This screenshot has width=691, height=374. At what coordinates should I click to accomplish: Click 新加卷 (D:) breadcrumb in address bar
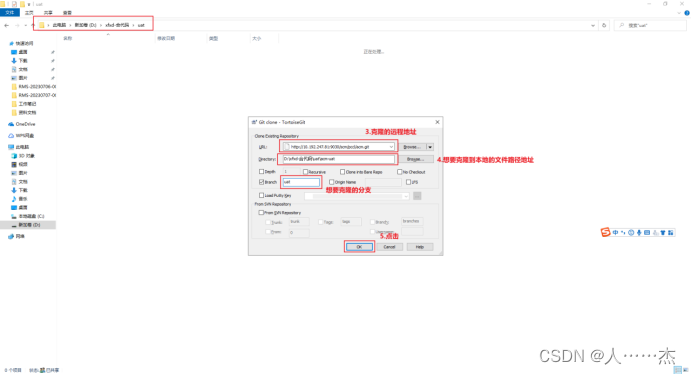click(x=85, y=25)
